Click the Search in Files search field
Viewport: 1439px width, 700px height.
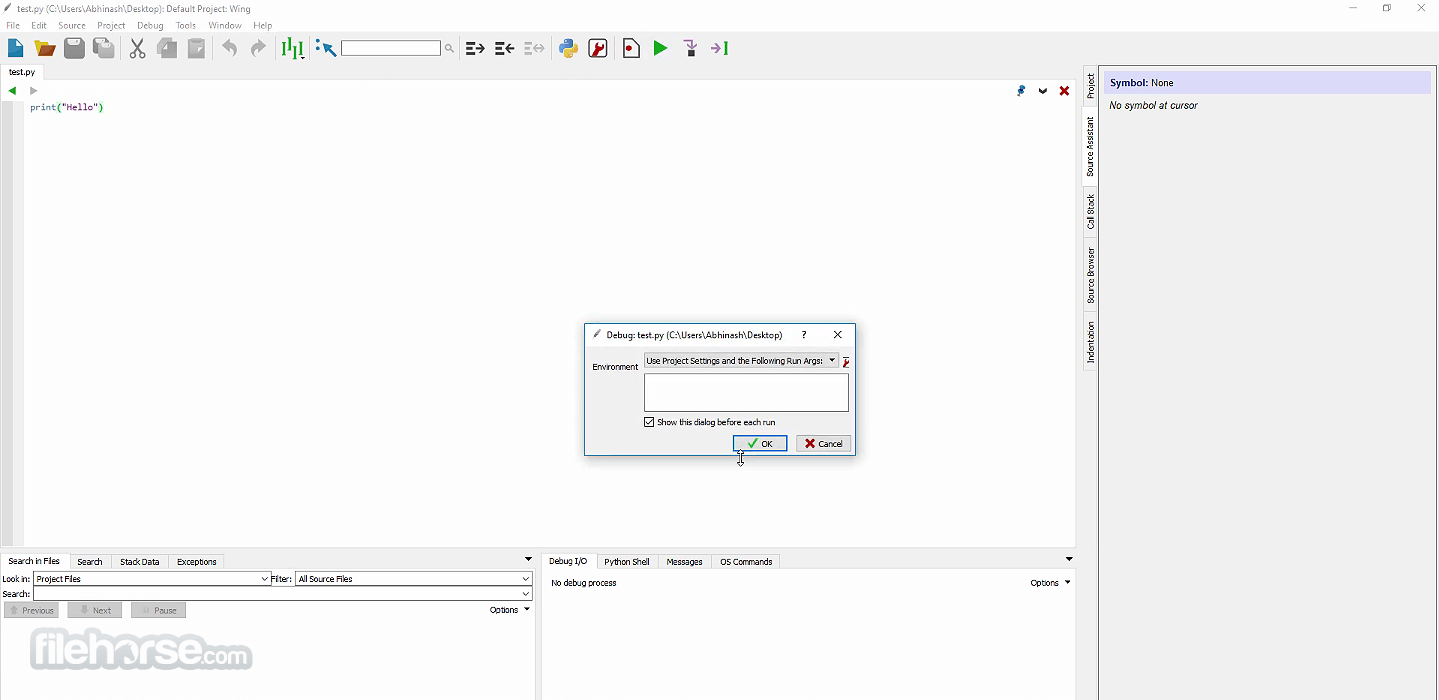click(x=283, y=594)
